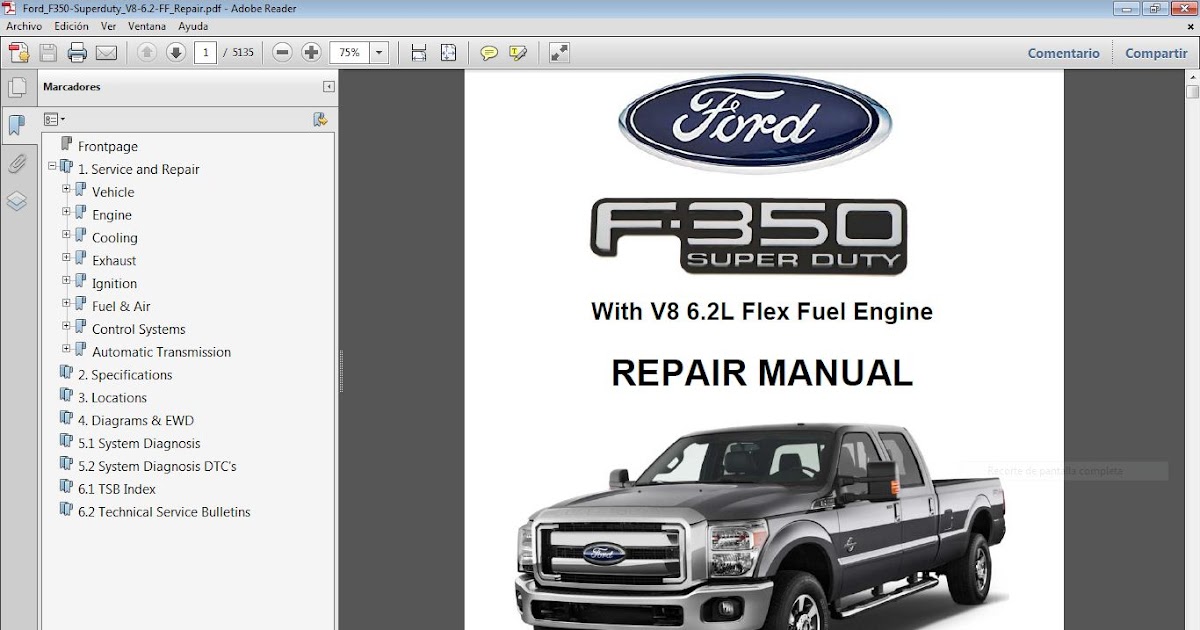Open the Attachments paperclip panel
The height and width of the screenshot is (630, 1200).
click(x=17, y=163)
